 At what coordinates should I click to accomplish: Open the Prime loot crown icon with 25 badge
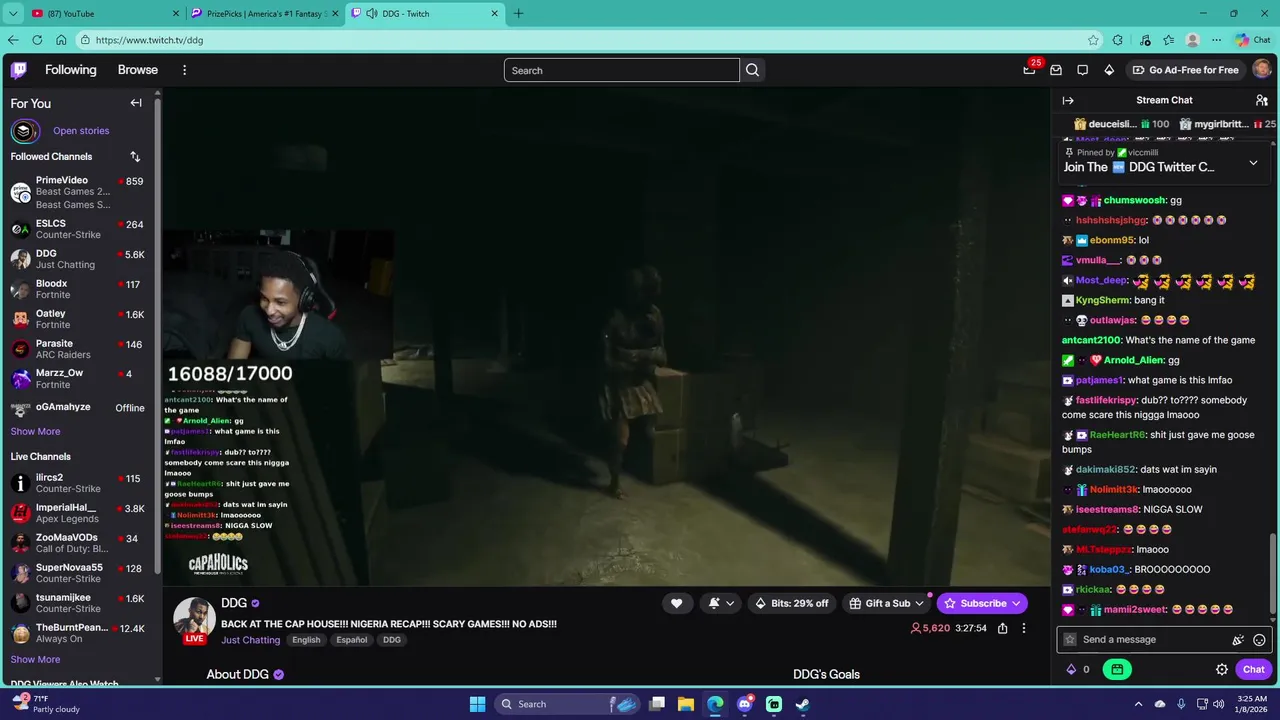(1030, 70)
